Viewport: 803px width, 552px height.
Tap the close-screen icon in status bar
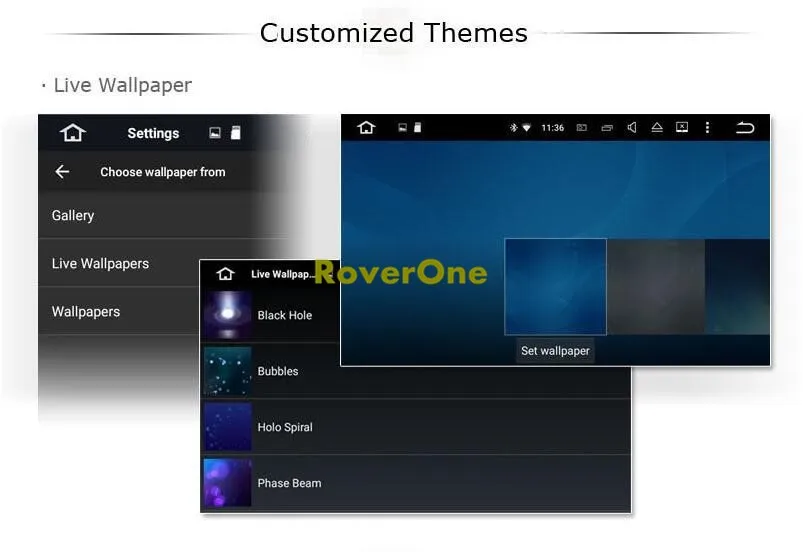click(682, 127)
